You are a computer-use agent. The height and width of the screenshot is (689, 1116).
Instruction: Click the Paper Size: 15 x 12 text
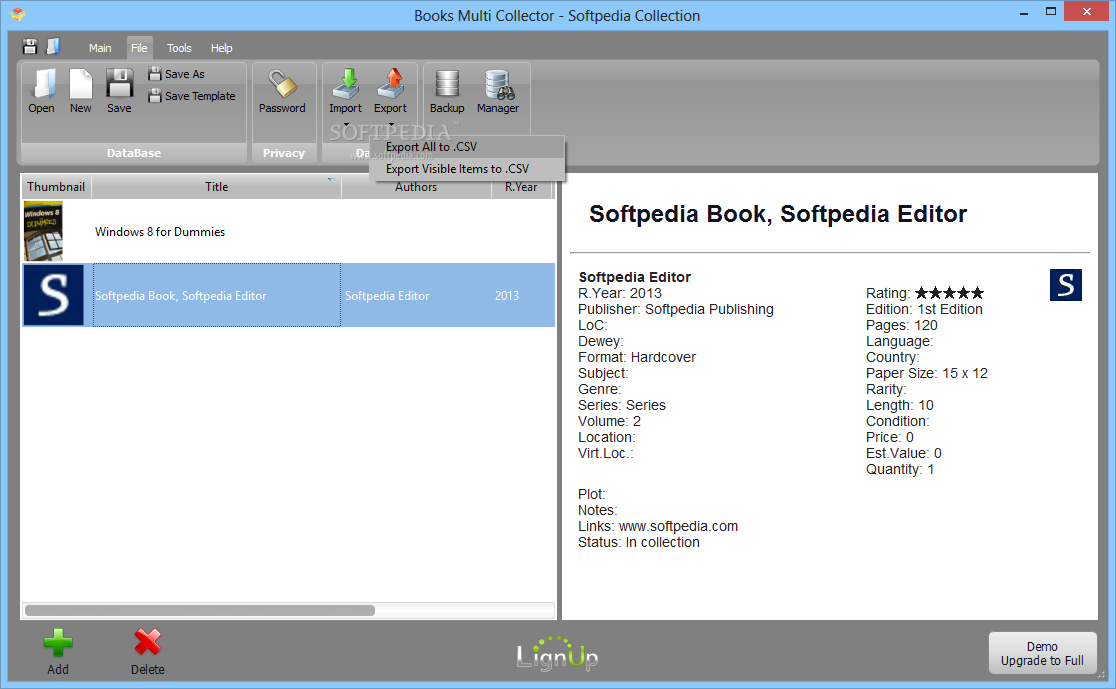coord(927,373)
